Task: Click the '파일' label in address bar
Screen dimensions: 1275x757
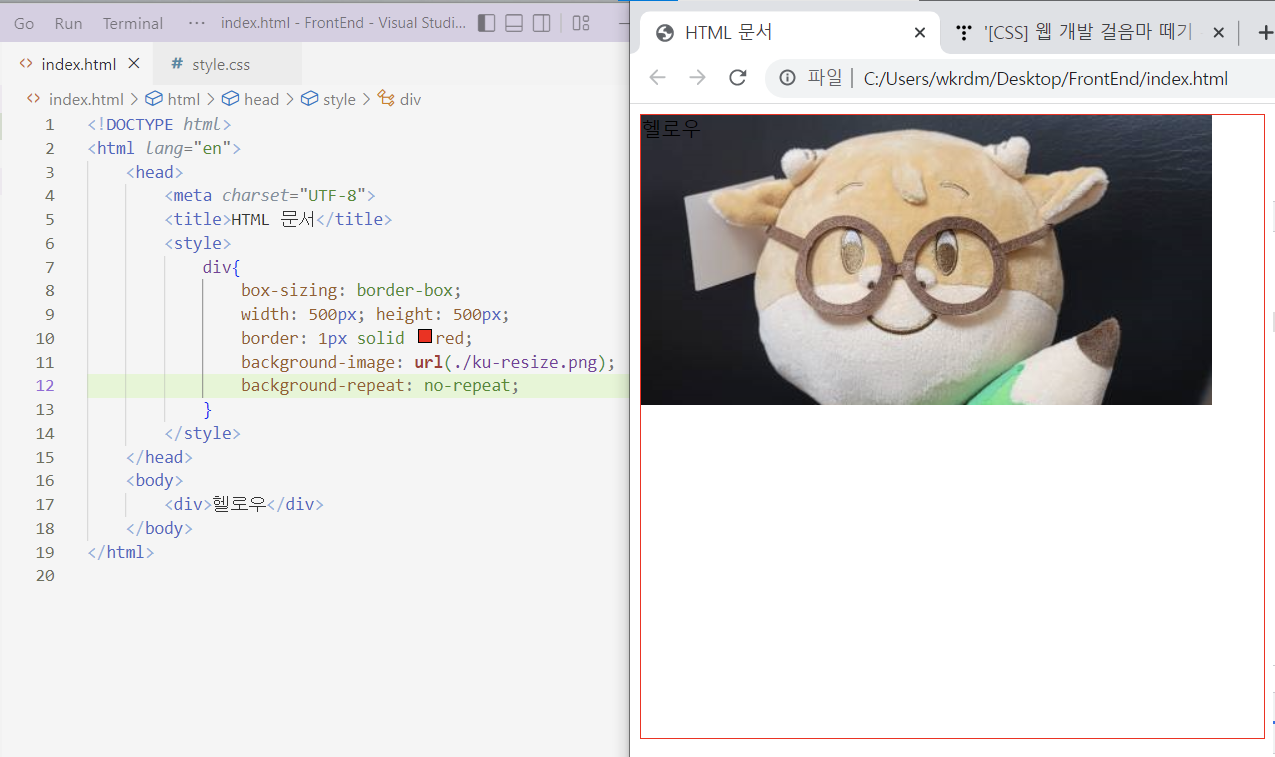Action: pyautogui.click(x=825, y=78)
